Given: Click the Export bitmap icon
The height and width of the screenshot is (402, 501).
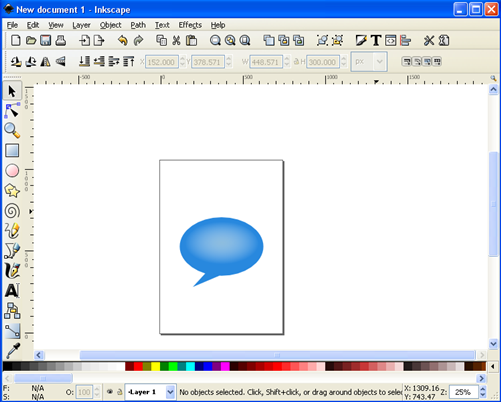Looking at the screenshot, I should pos(99,41).
